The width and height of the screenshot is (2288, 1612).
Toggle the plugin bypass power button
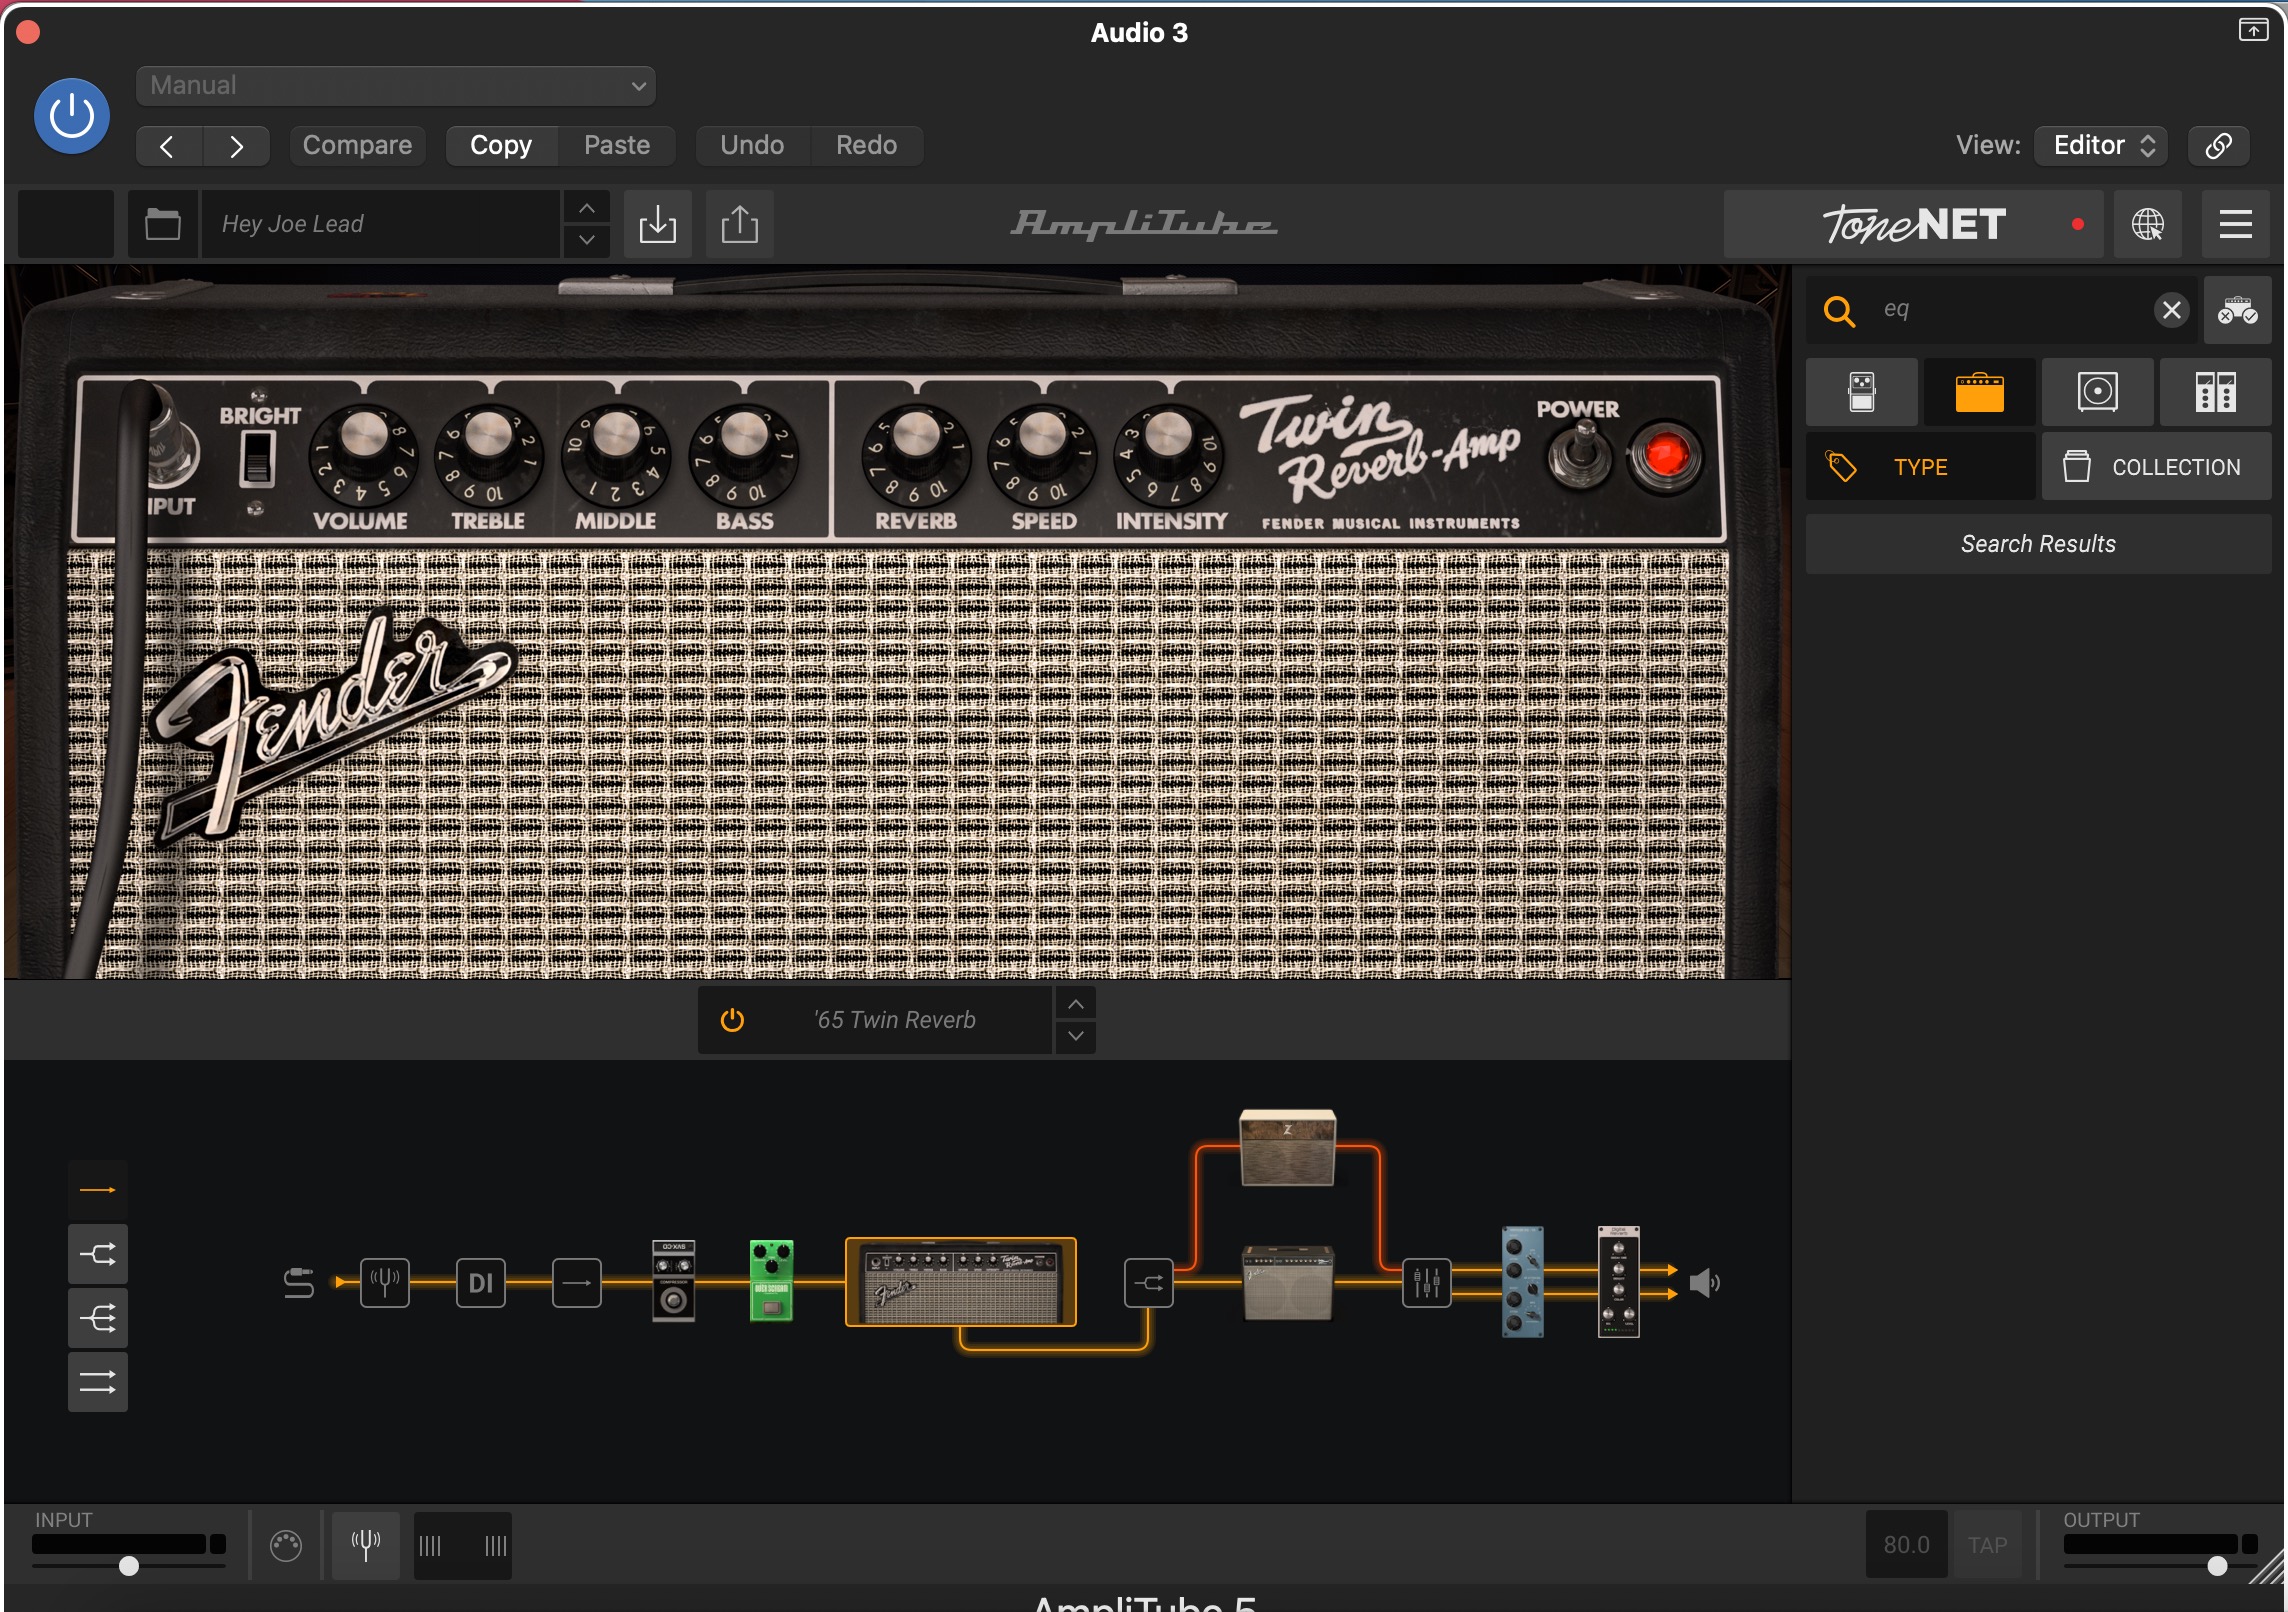point(71,116)
